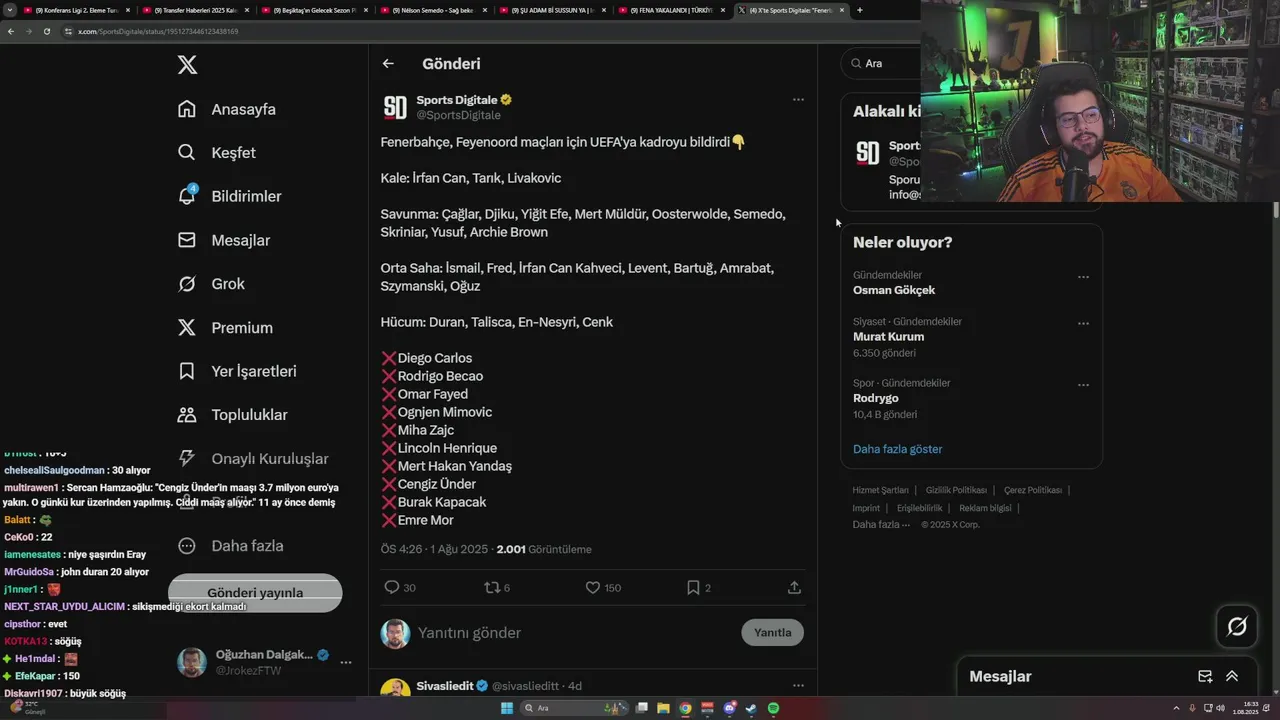Viewport: 1280px width, 720px height.
Task: Click the repost icon with 6 reposts
Action: point(491,588)
